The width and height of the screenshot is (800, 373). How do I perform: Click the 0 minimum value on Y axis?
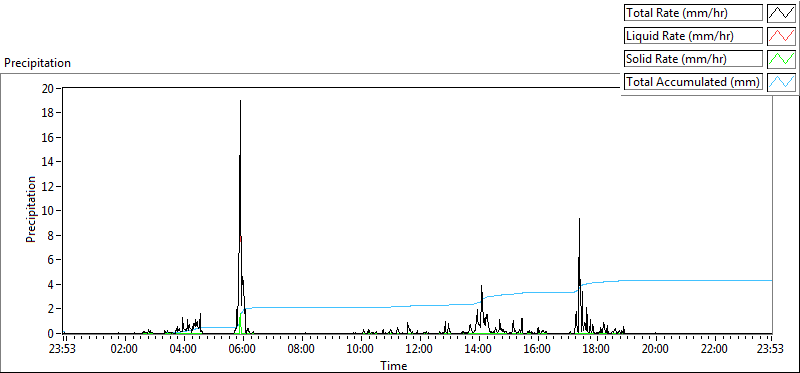[x=52, y=333]
